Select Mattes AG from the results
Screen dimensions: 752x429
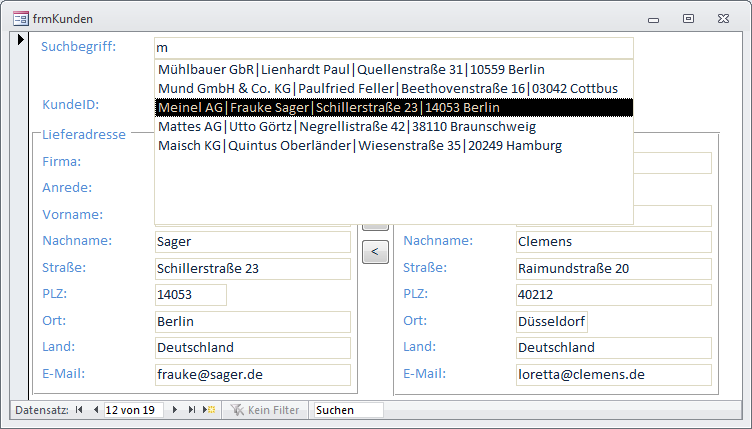coord(346,127)
